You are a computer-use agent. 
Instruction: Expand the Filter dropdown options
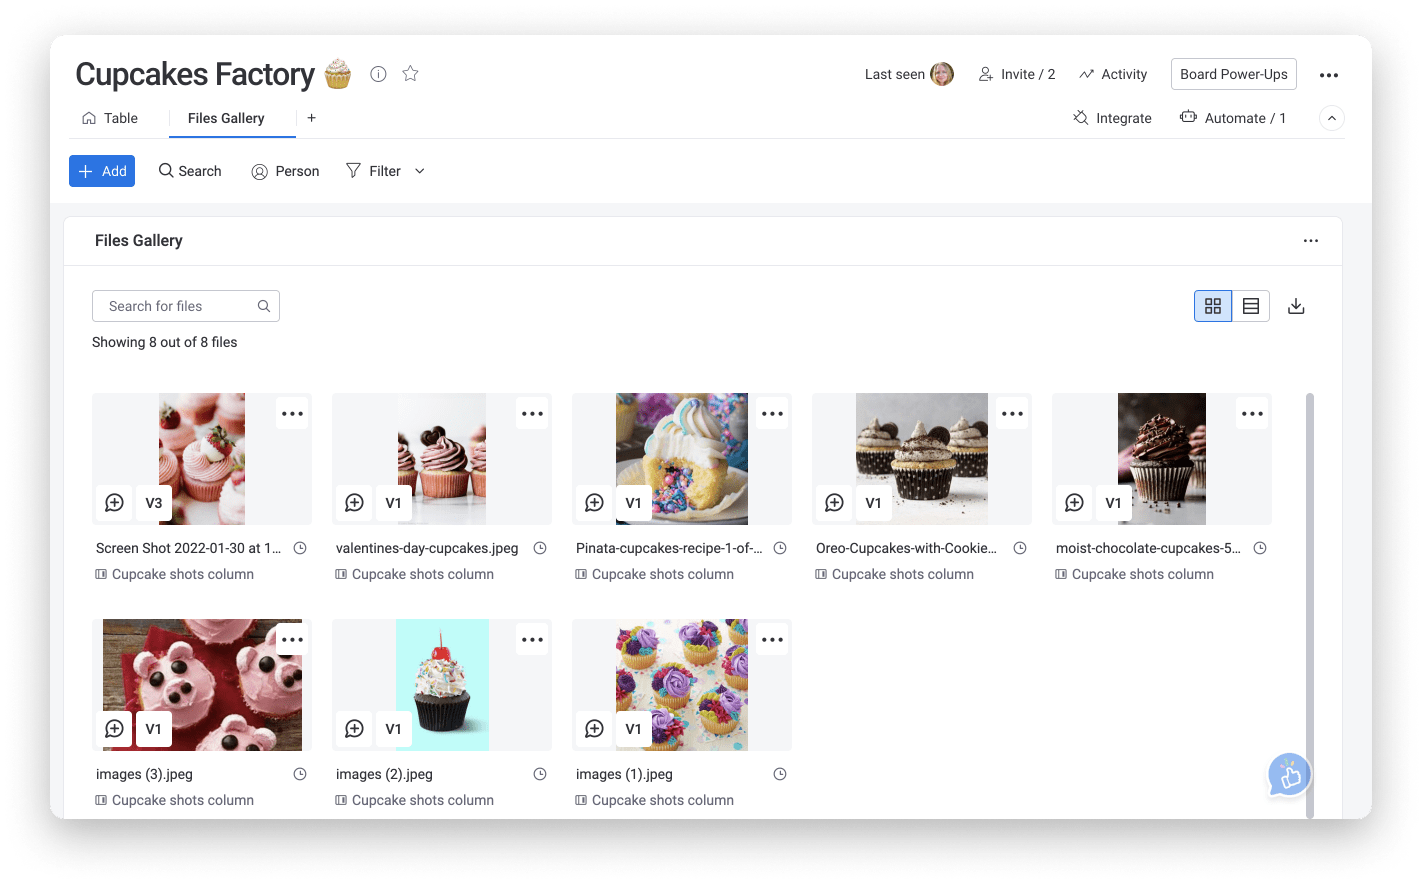click(419, 170)
